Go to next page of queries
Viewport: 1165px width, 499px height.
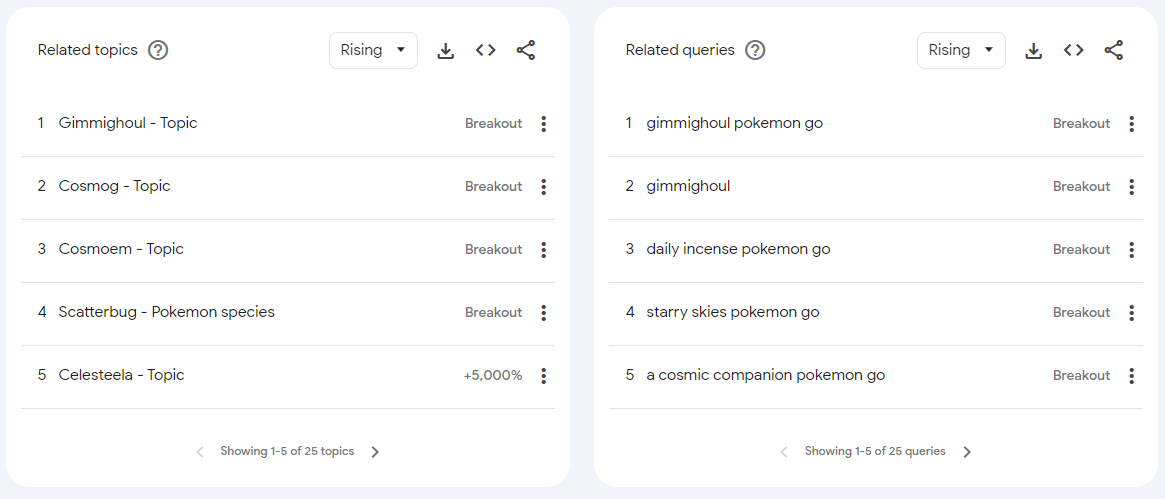(967, 452)
